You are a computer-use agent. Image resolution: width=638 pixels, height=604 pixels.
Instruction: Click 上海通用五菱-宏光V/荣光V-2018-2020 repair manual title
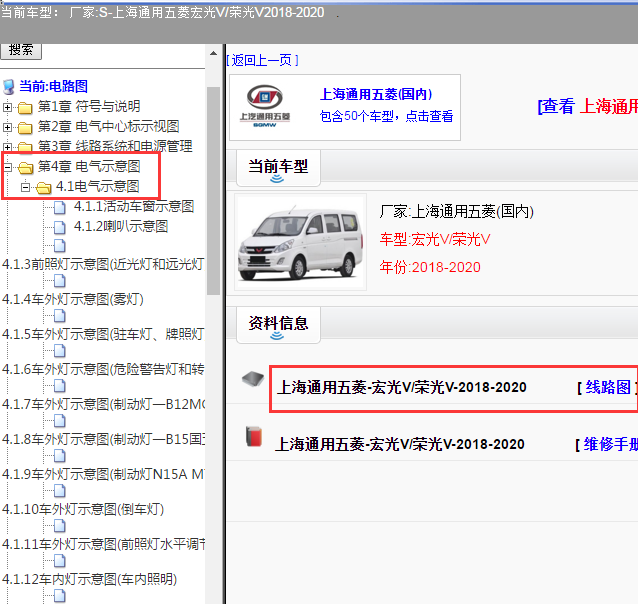tap(400, 444)
